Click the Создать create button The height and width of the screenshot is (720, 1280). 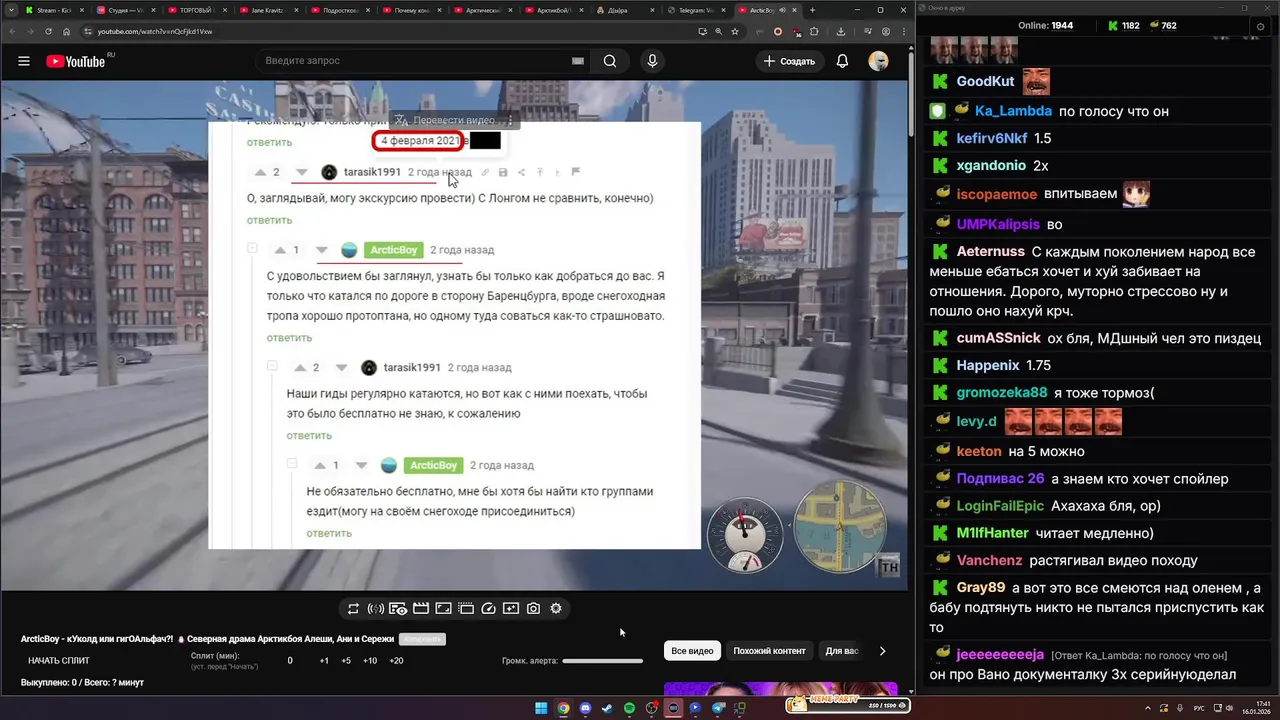click(789, 61)
